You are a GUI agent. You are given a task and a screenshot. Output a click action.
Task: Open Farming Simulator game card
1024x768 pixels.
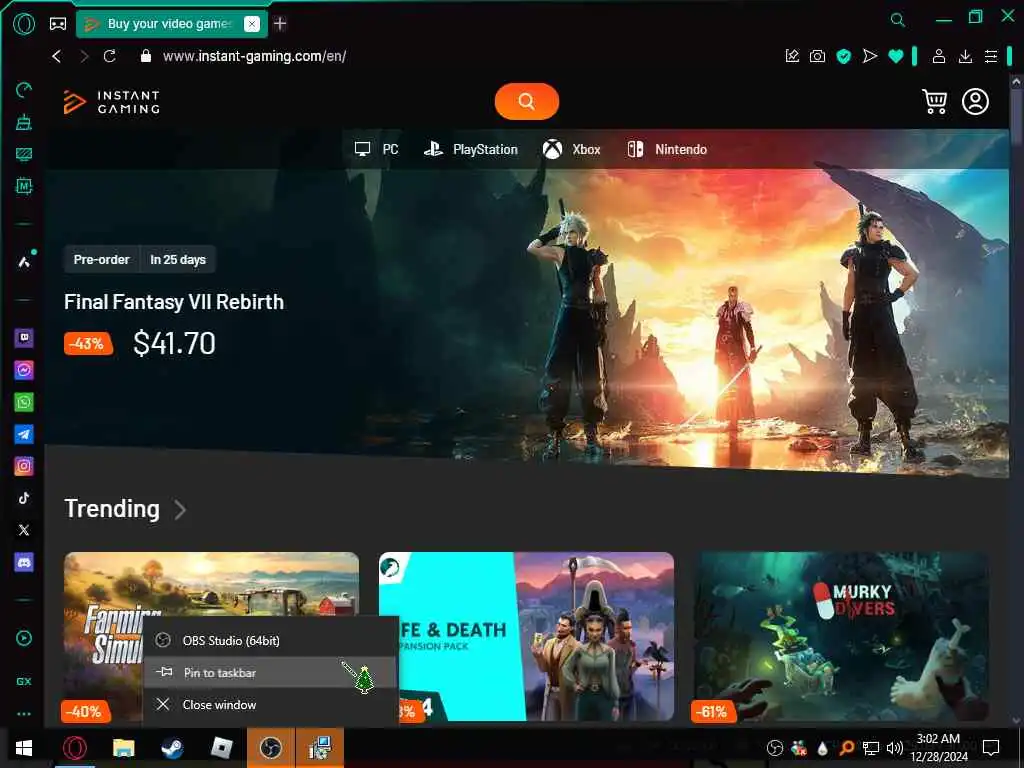point(211,584)
